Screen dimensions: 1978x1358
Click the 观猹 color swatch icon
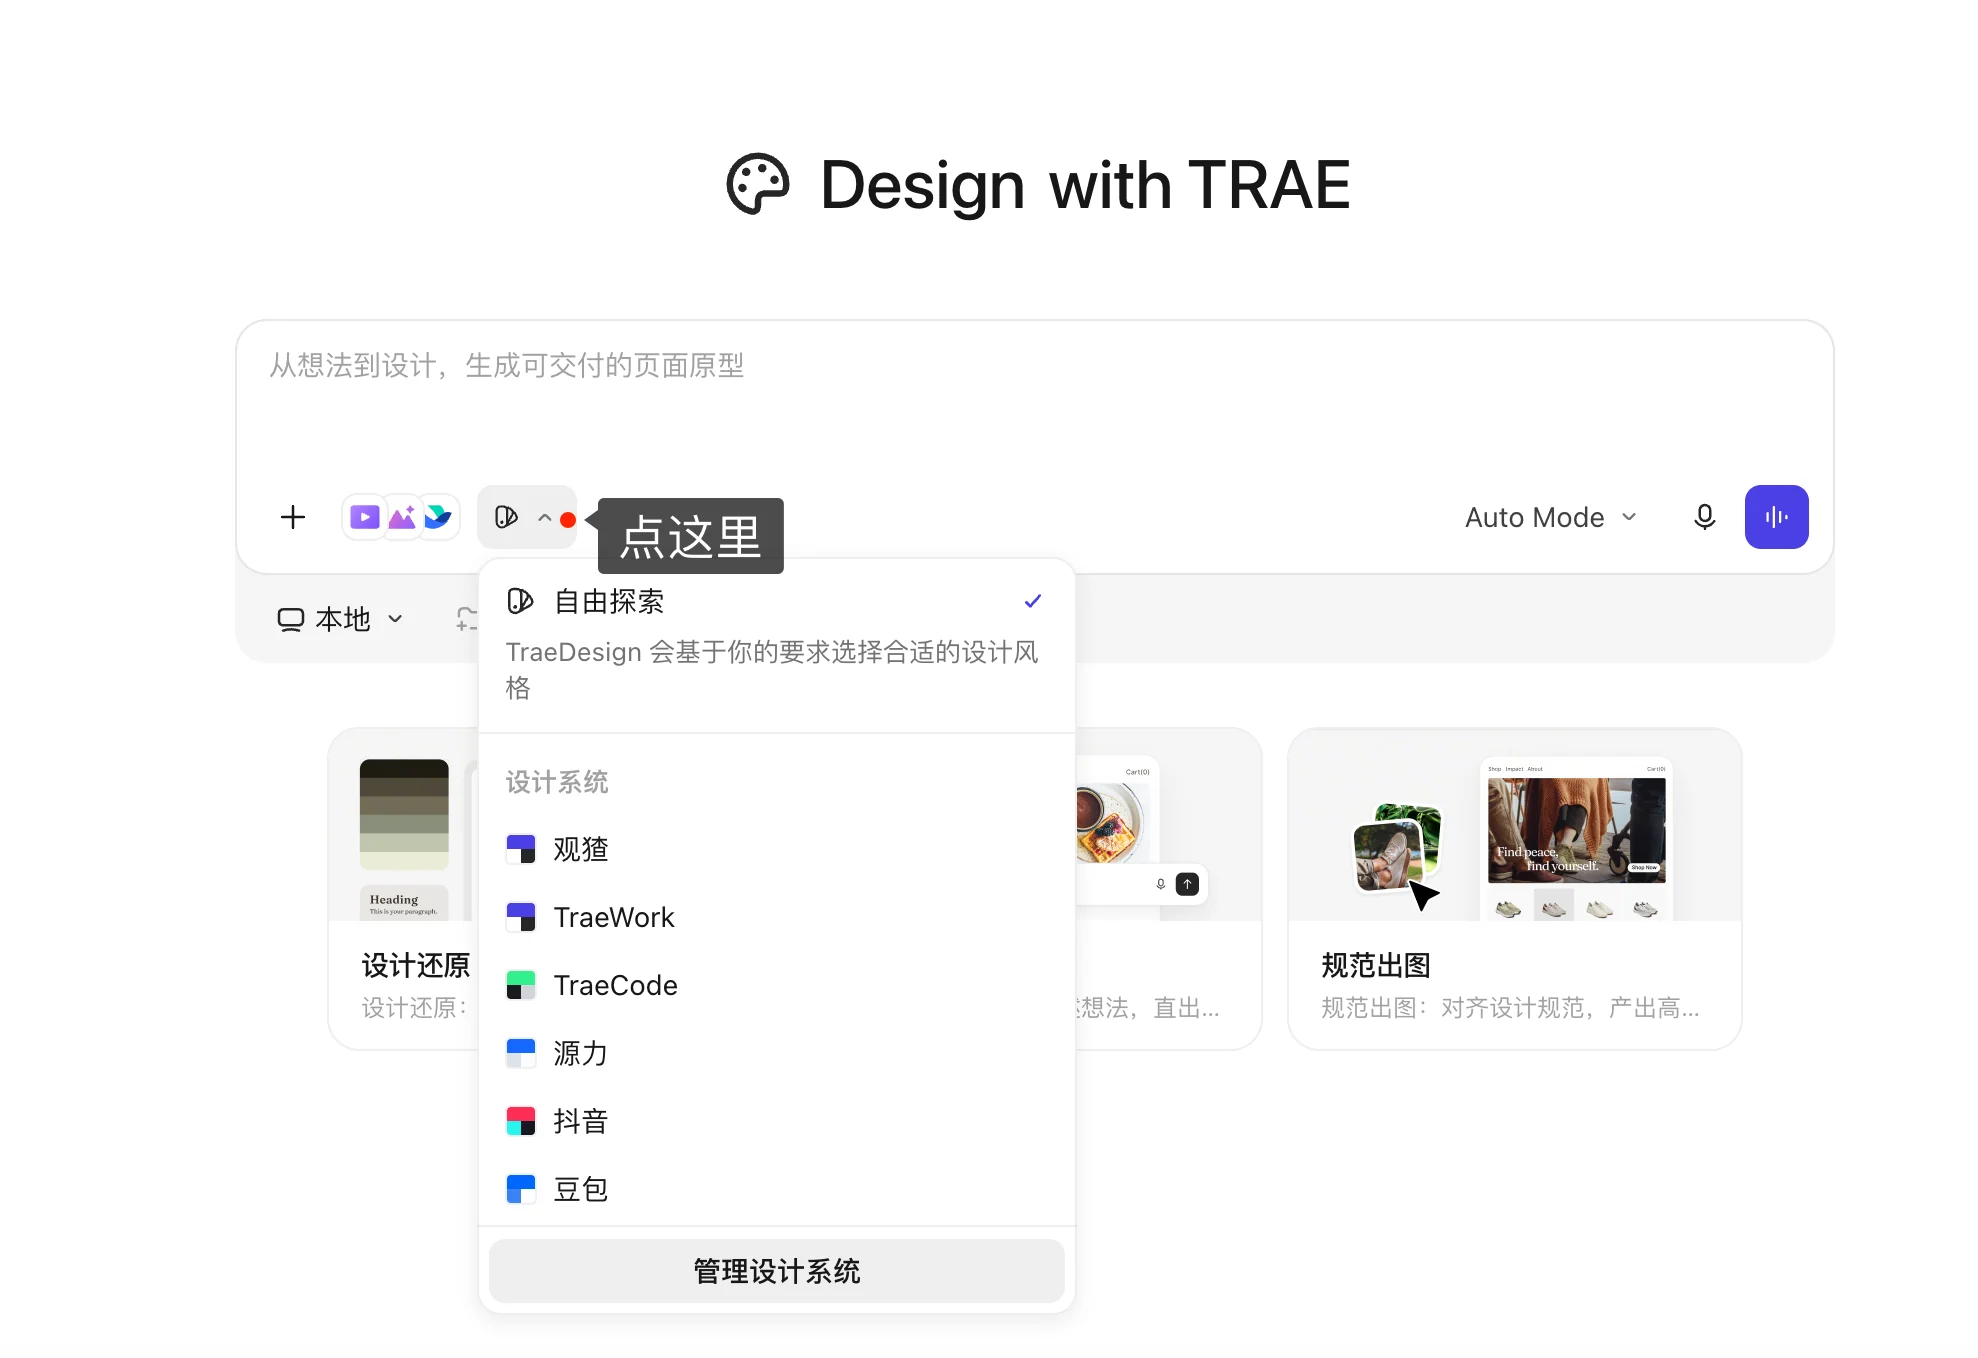[521, 849]
